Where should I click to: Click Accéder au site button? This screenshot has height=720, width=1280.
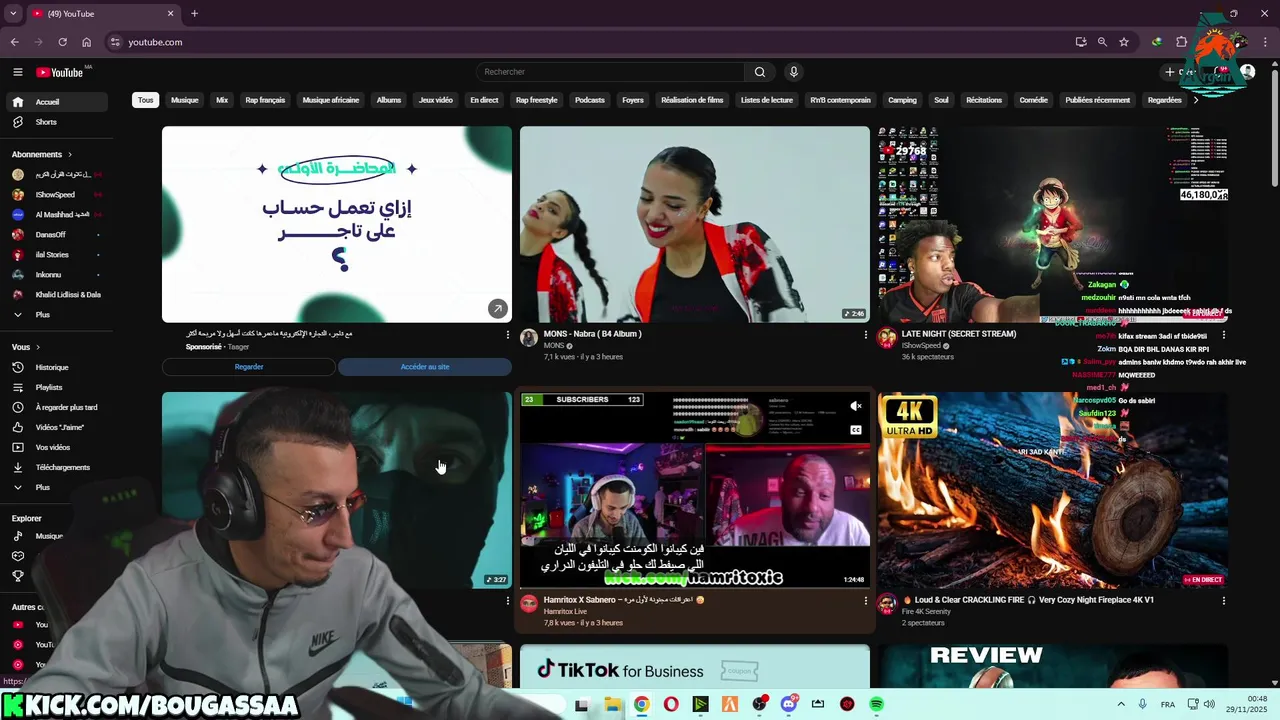[425, 367]
